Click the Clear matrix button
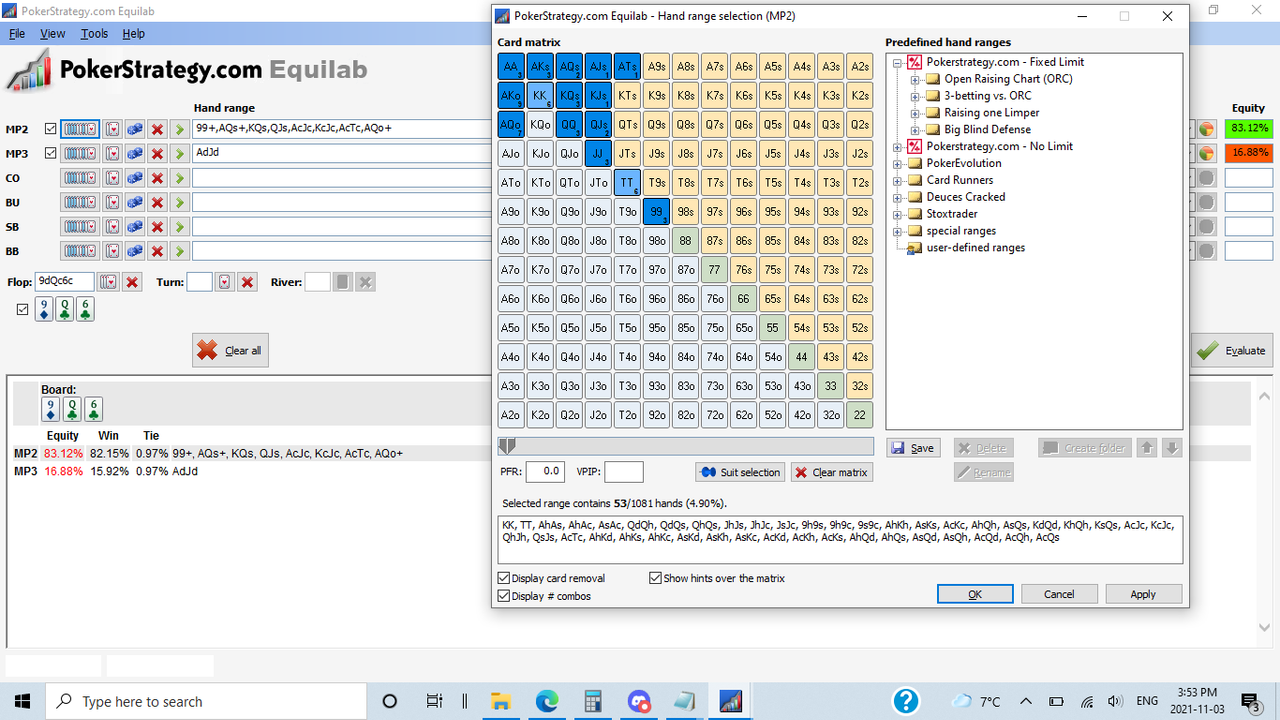Viewport: 1280px width, 720px height. (831, 472)
